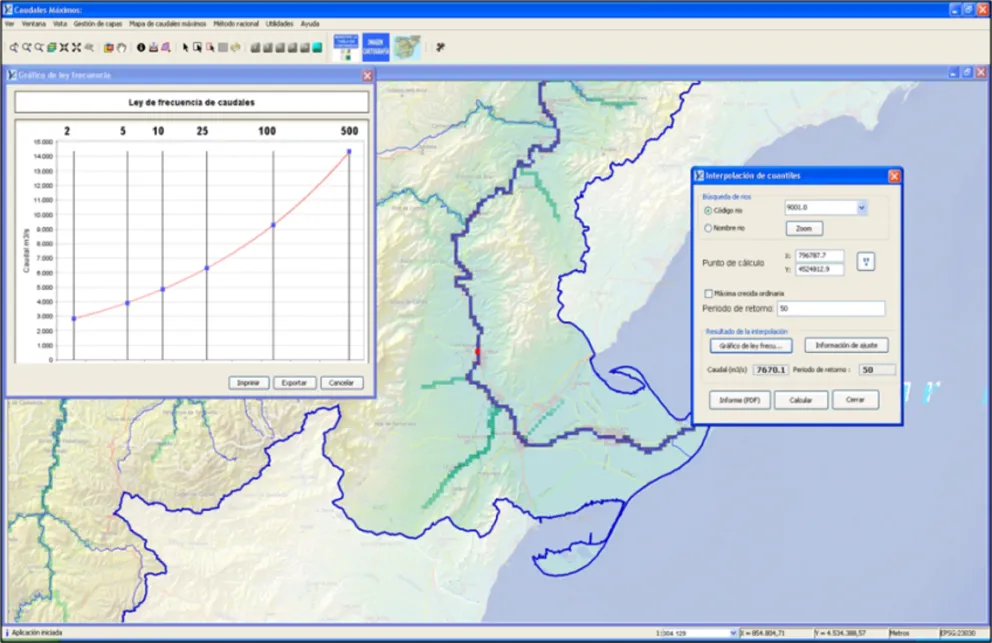Select the Nombre río radio button
This screenshot has width=992, height=643.
click(708, 228)
